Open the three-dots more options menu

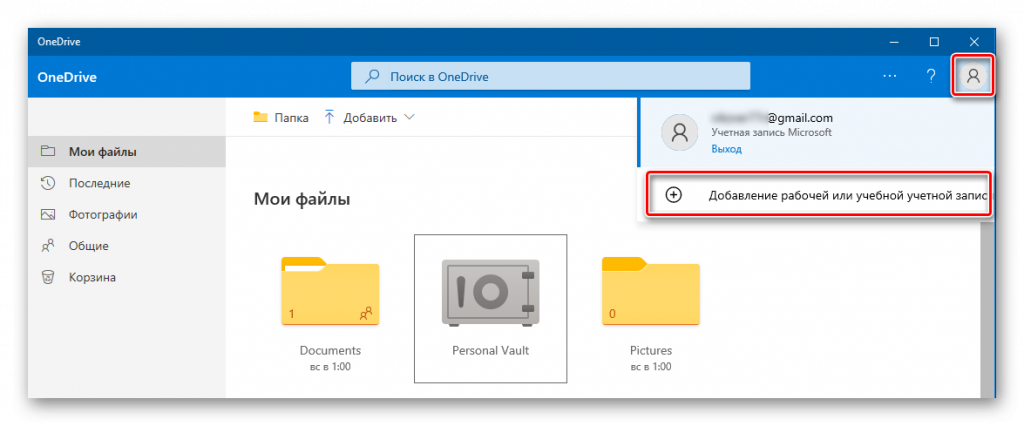[889, 76]
